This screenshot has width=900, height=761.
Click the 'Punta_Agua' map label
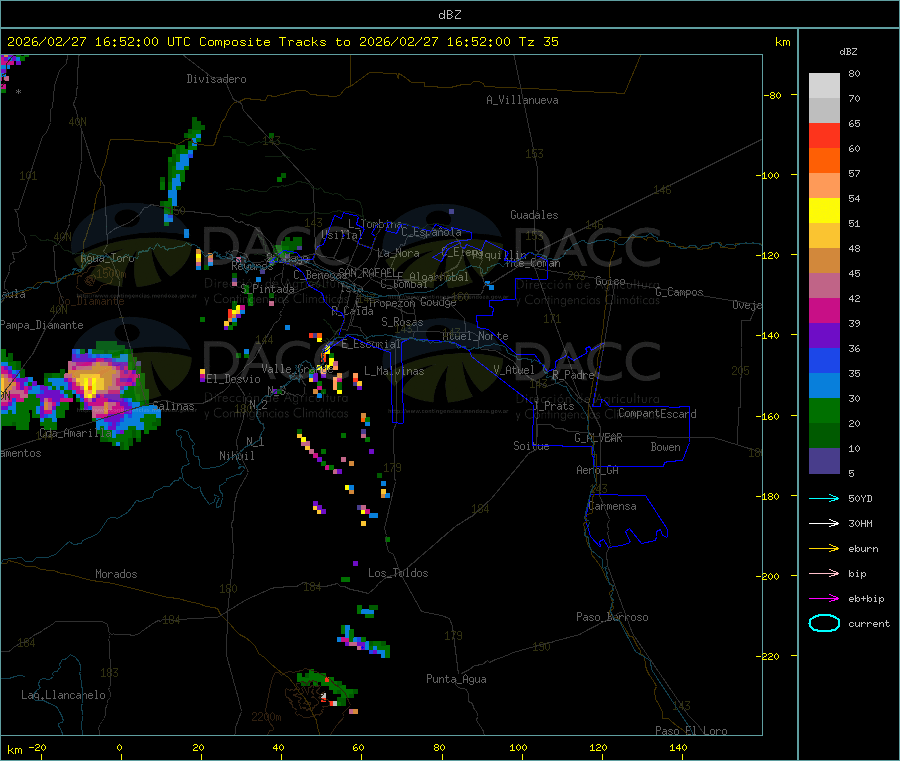(x=456, y=679)
